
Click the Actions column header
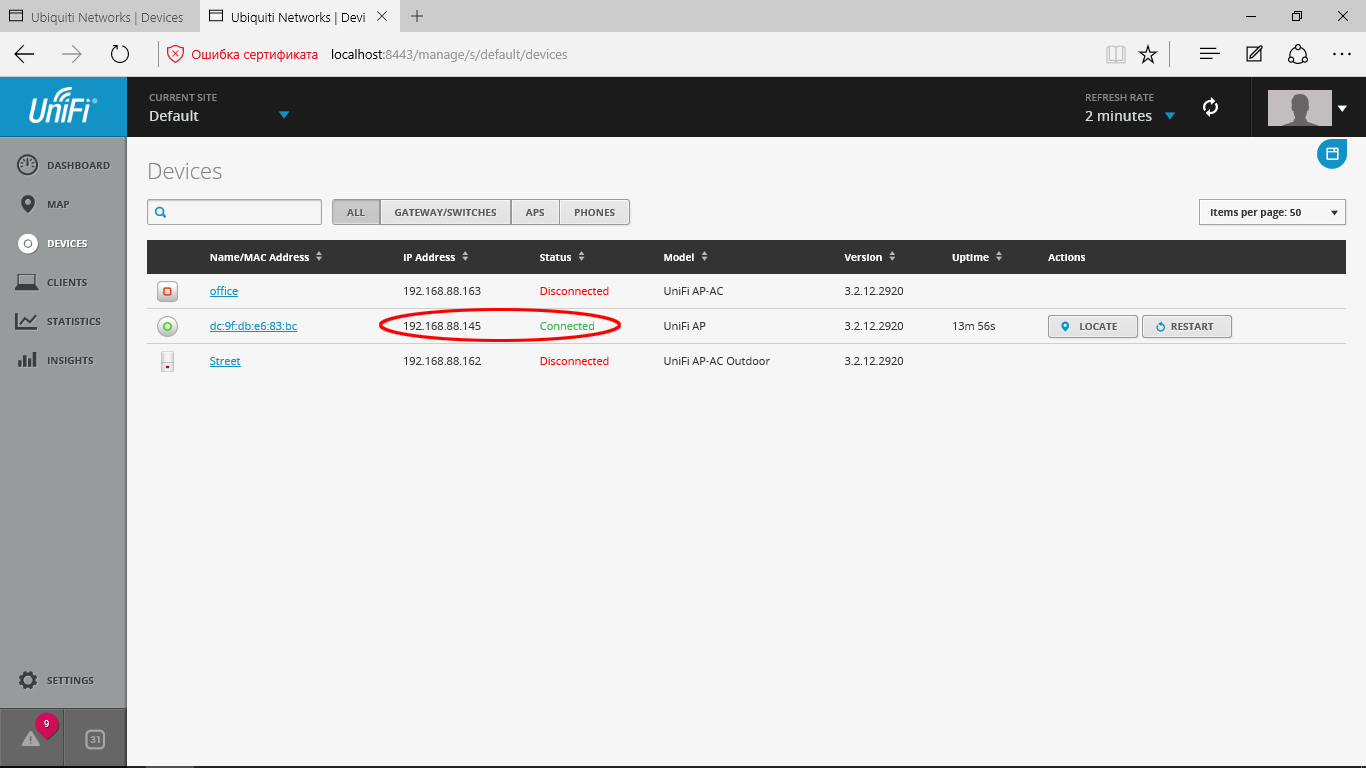[x=1067, y=257]
